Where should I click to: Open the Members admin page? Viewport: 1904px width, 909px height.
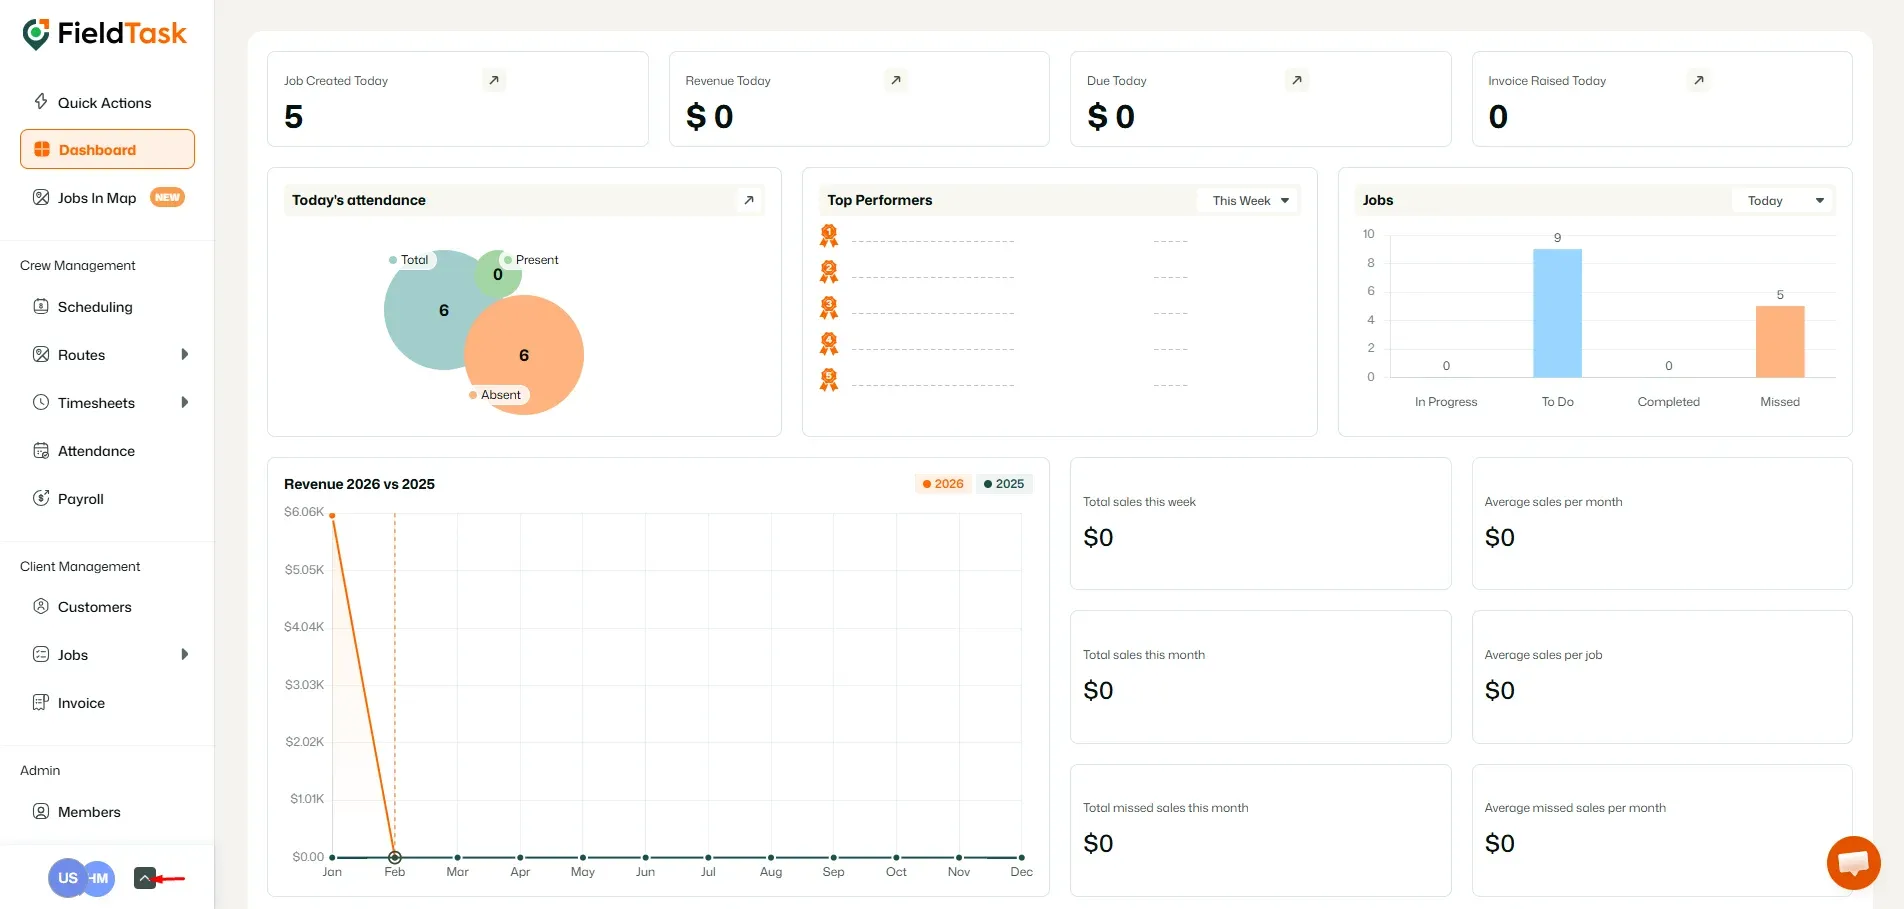[89, 812]
